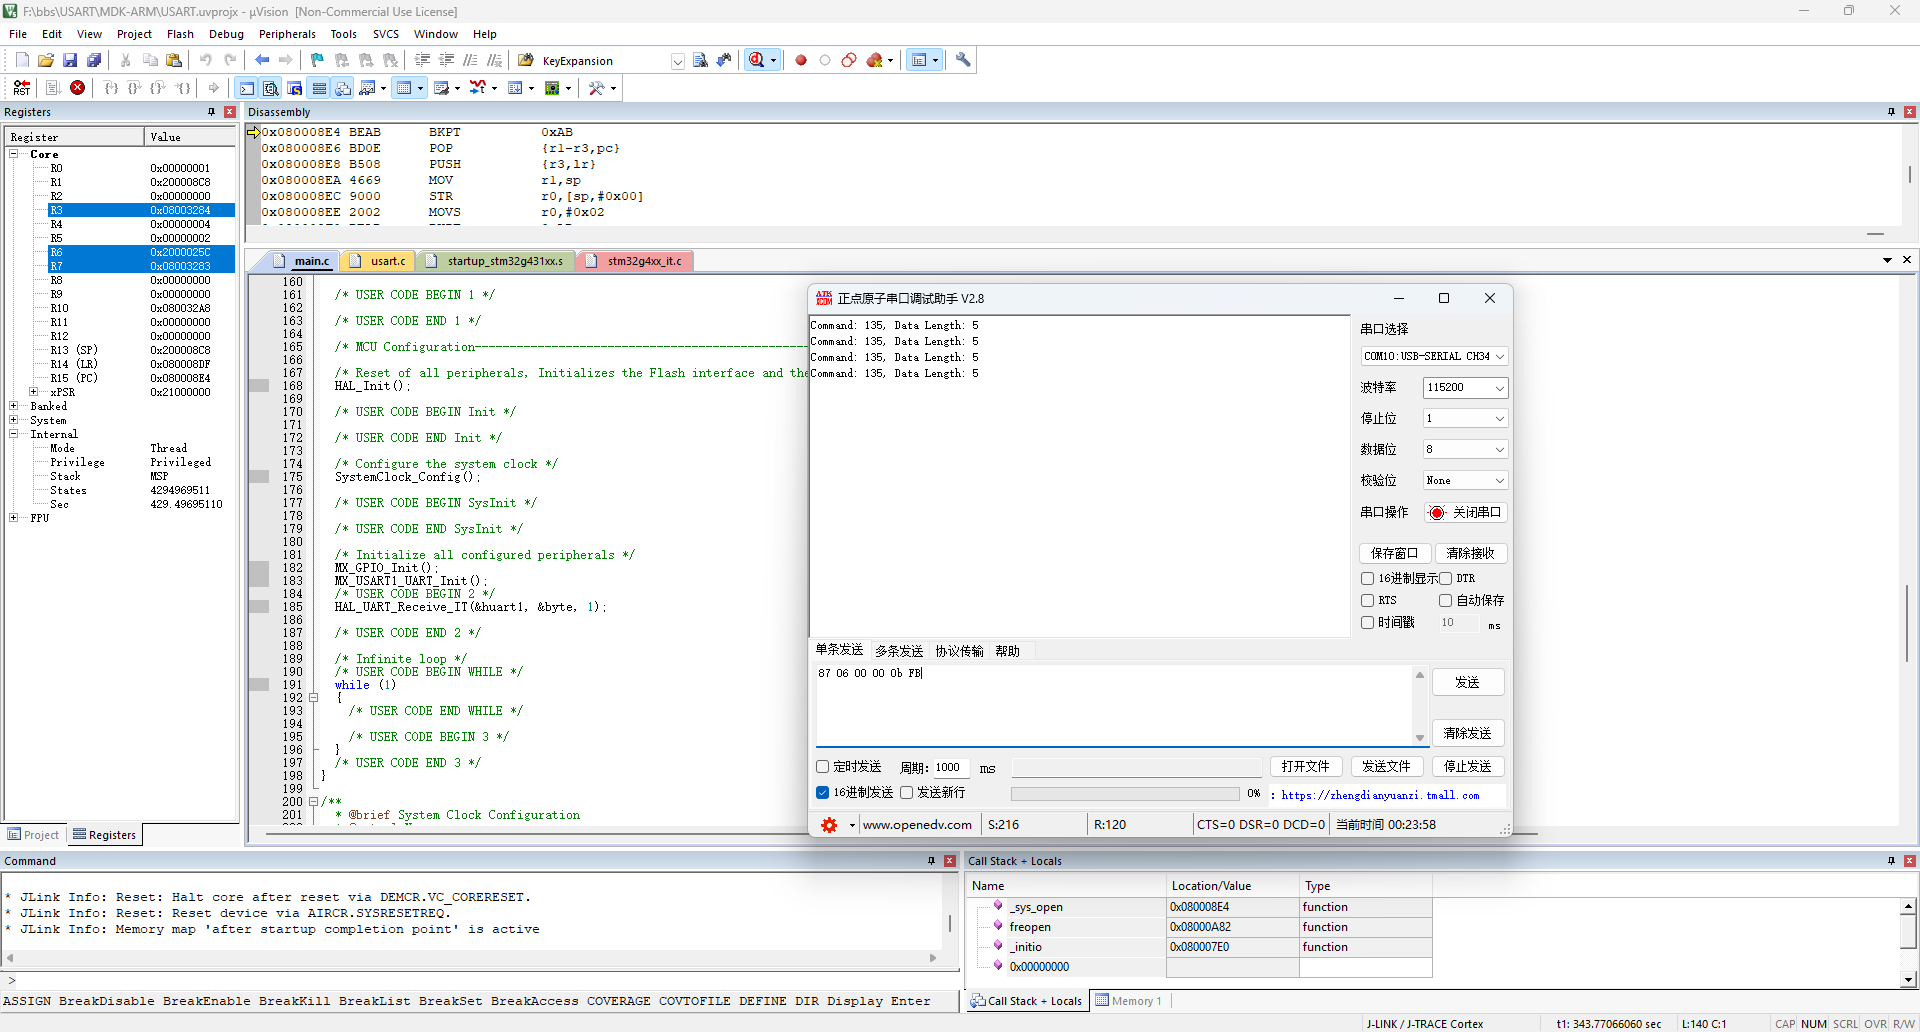The height and width of the screenshot is (1032, 1920).
Task: Click the red Stop execution icon
Action: (77, 88)
